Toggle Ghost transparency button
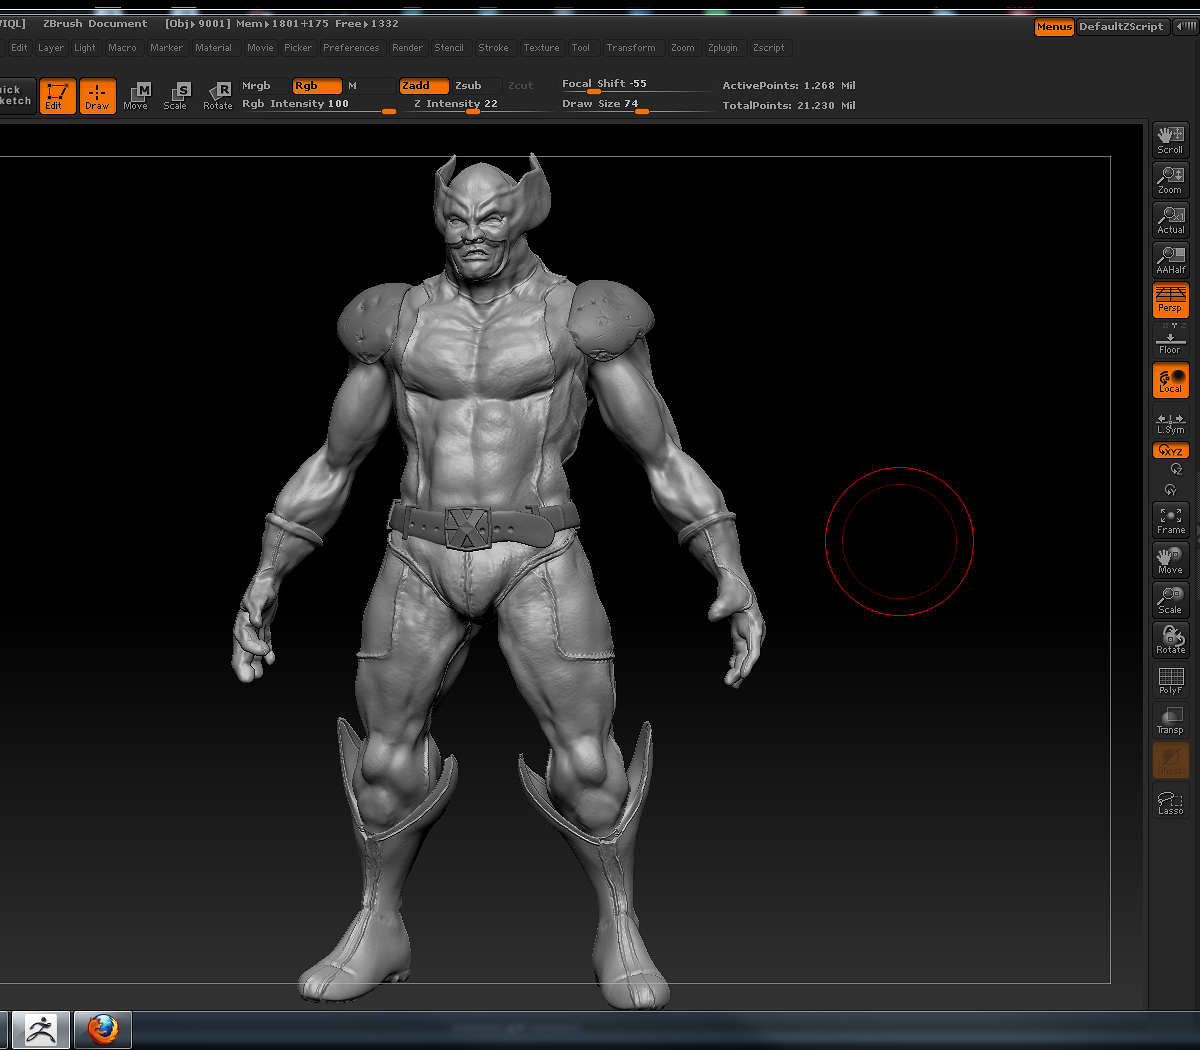This screenshot has height=1050, width=1200. click(x=1170, y=760)
